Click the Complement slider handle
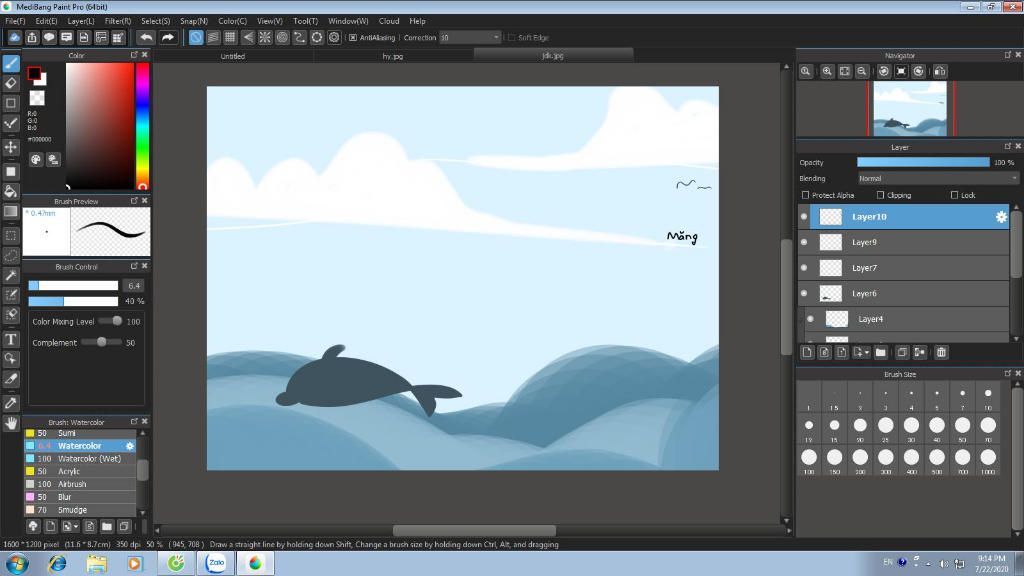 coord(101,342)
